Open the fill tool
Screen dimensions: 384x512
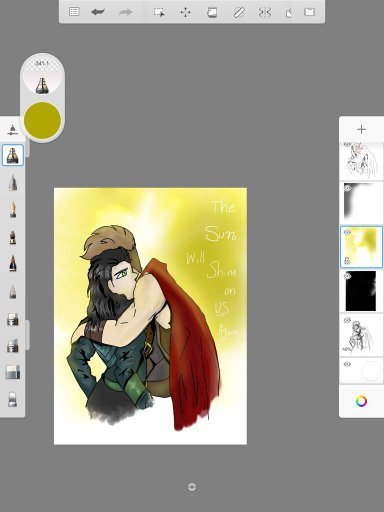pos(212,13)
